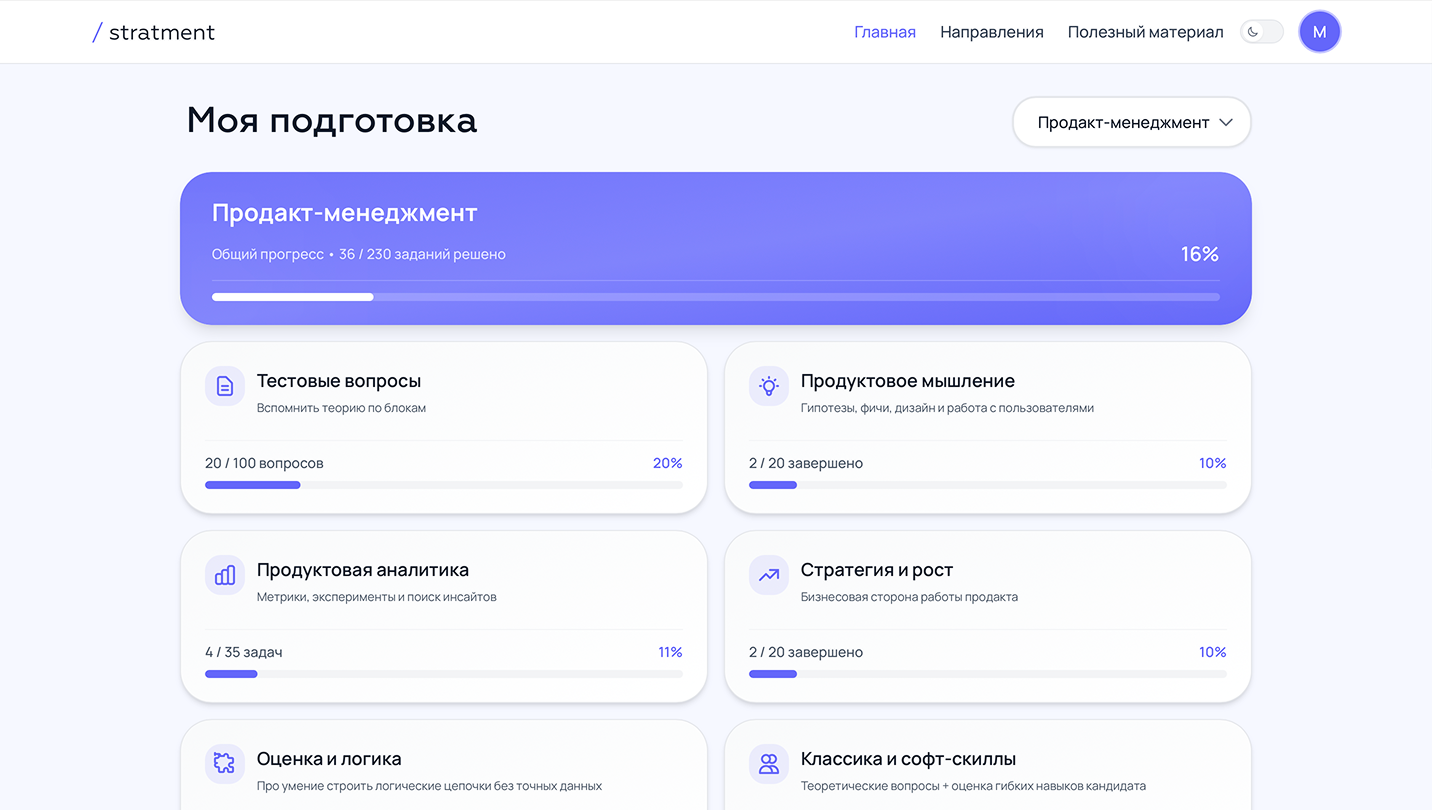1432x810 pixels.
Task: Click the 20% label on Тестовые вопросы
Action: tap(669, 463)
